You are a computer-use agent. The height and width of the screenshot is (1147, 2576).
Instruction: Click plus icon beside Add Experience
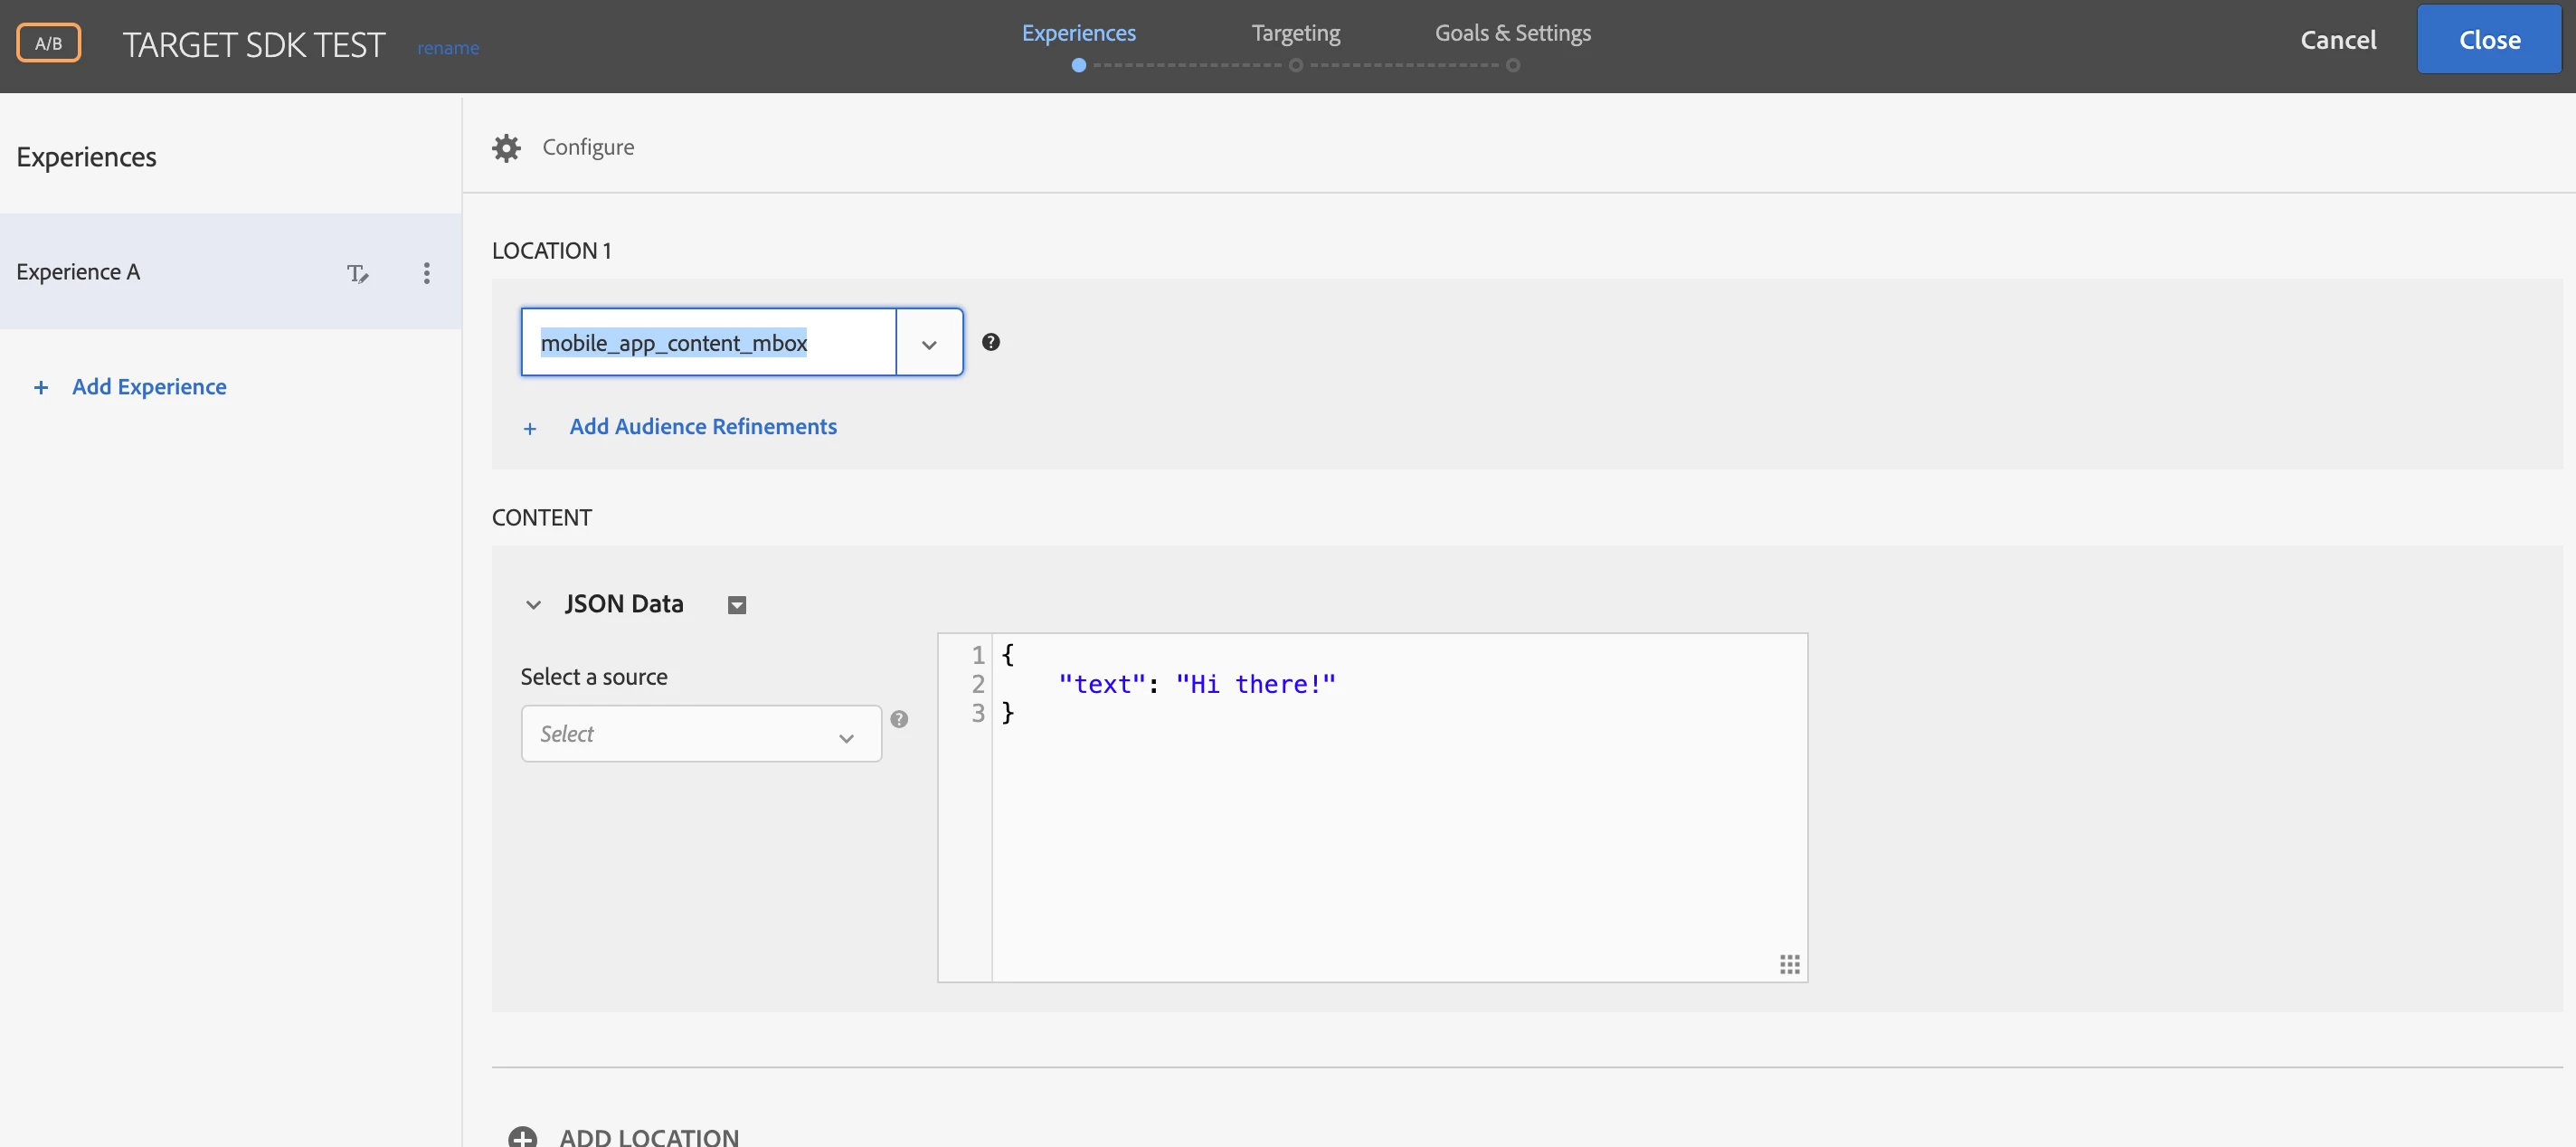coord(41,387)
